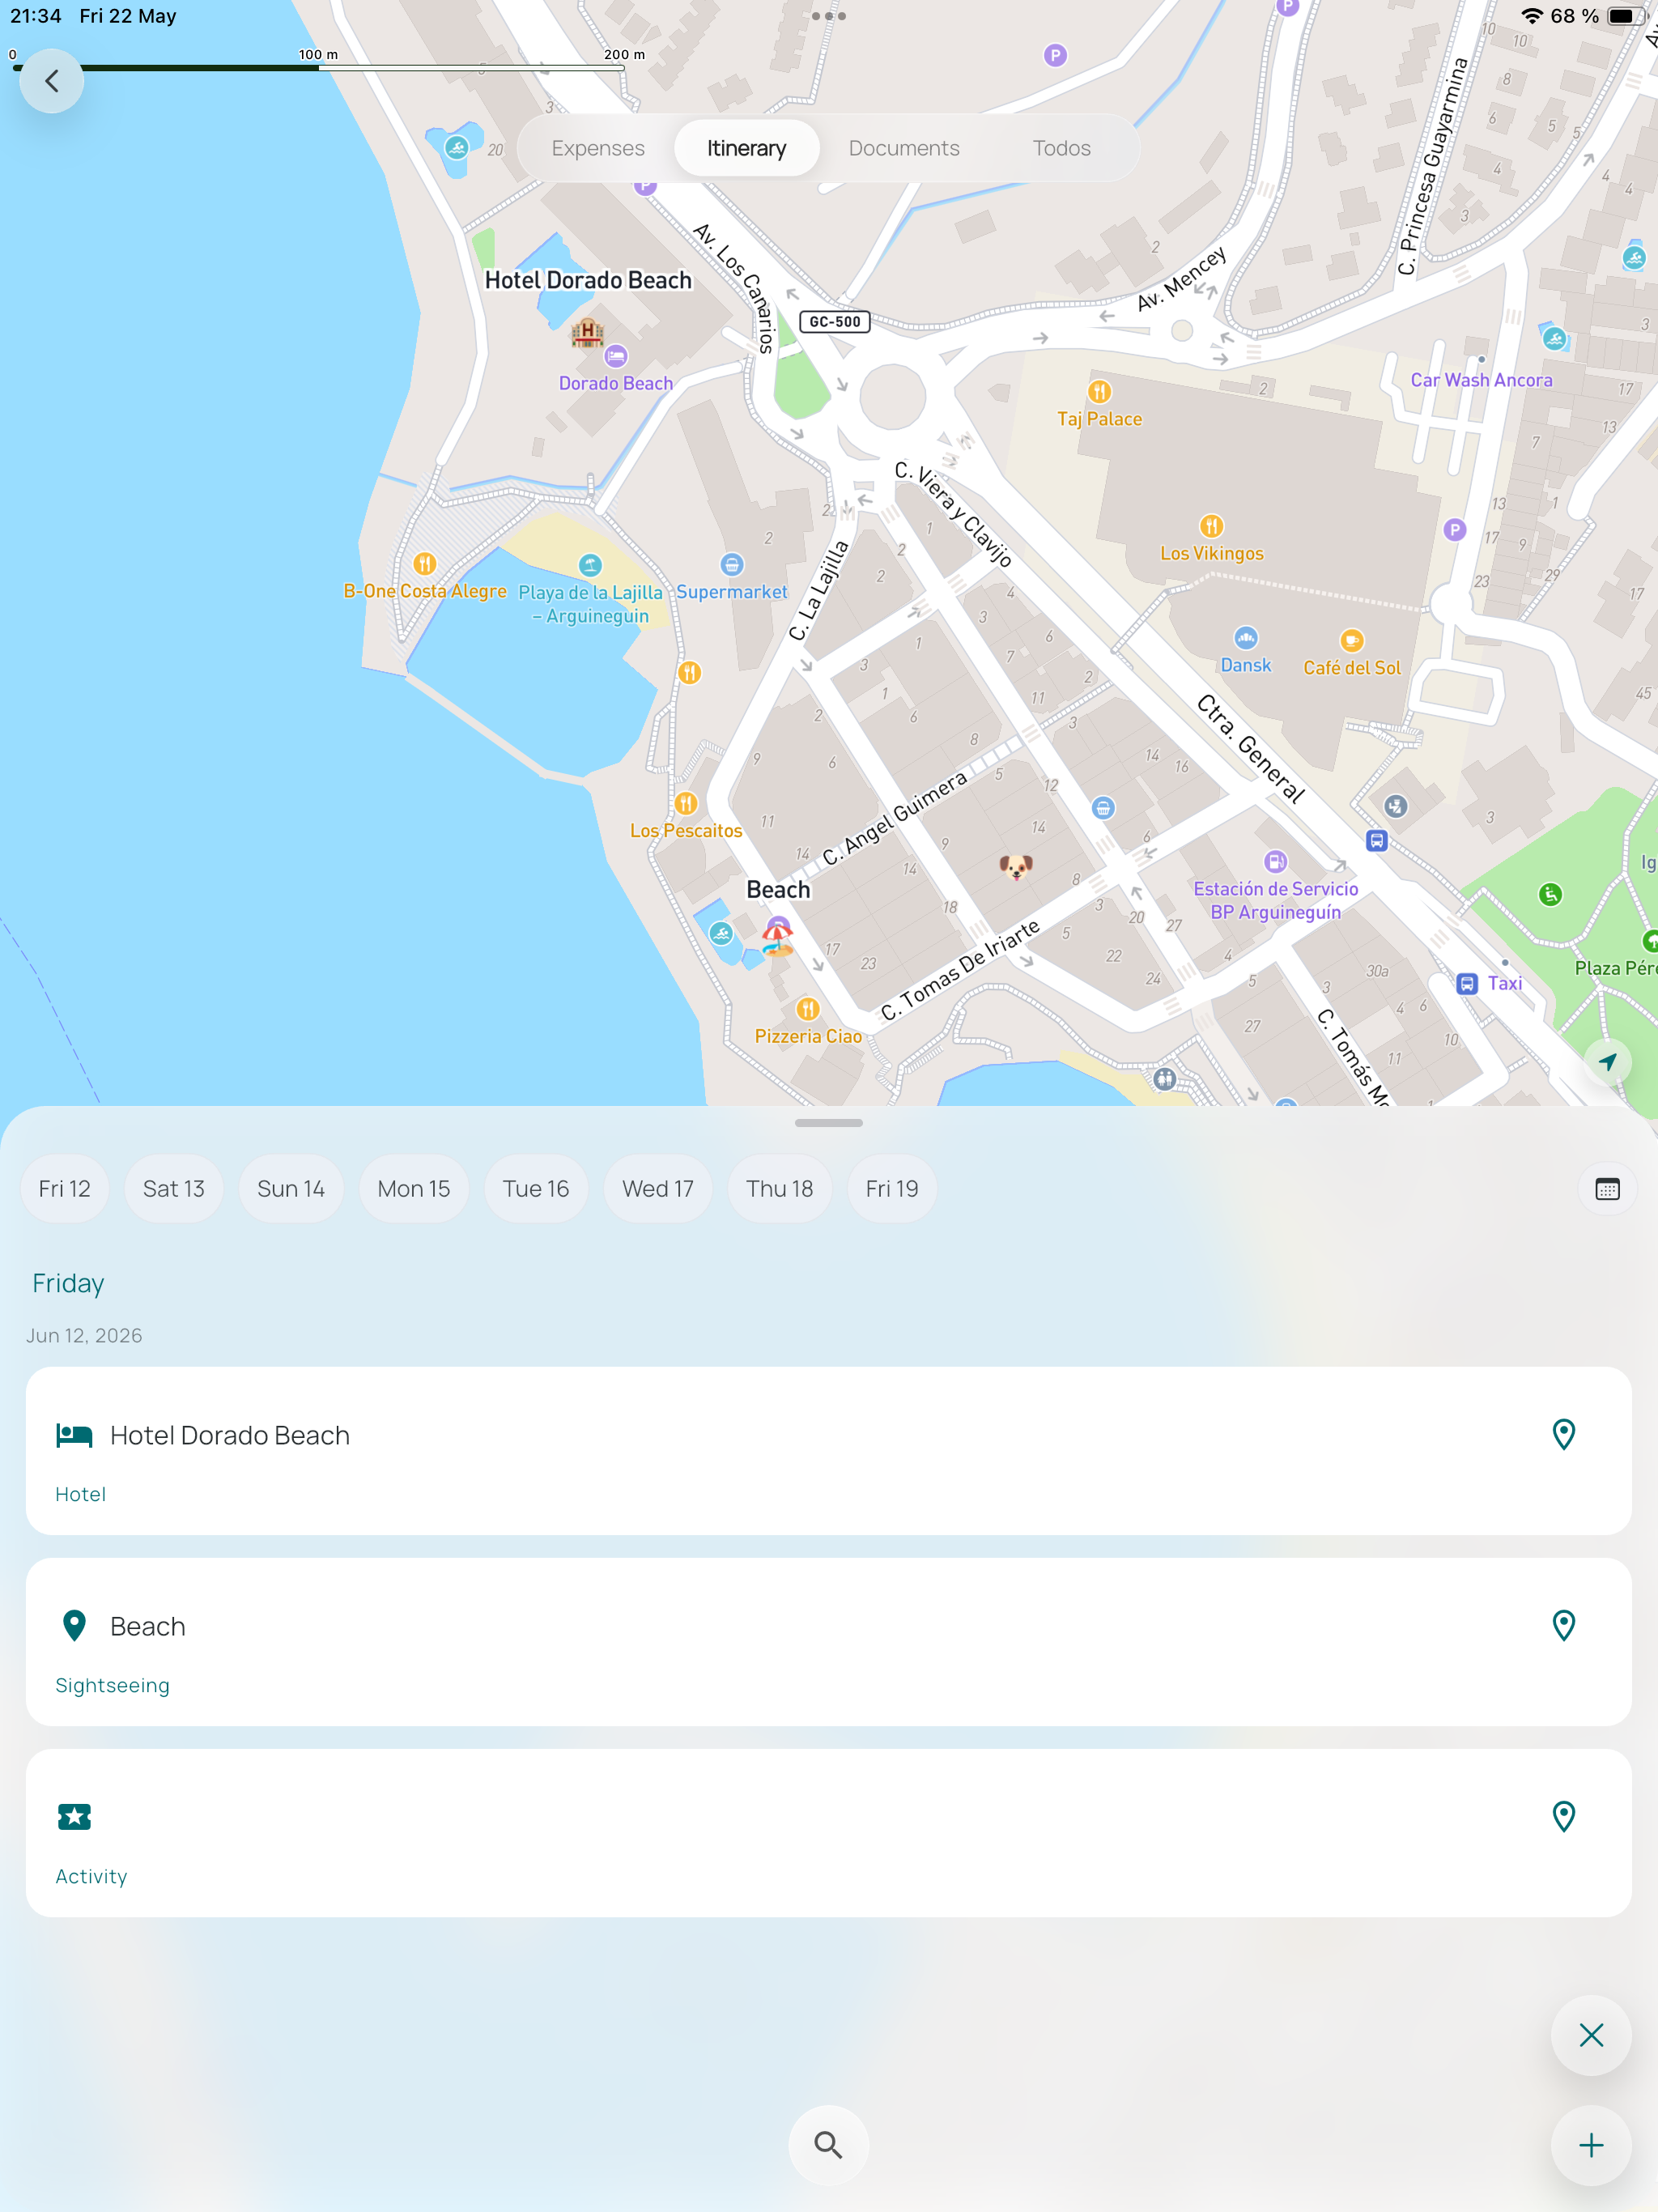
Task: Tap Café del Sol map icon
Action: point(1351,640)
